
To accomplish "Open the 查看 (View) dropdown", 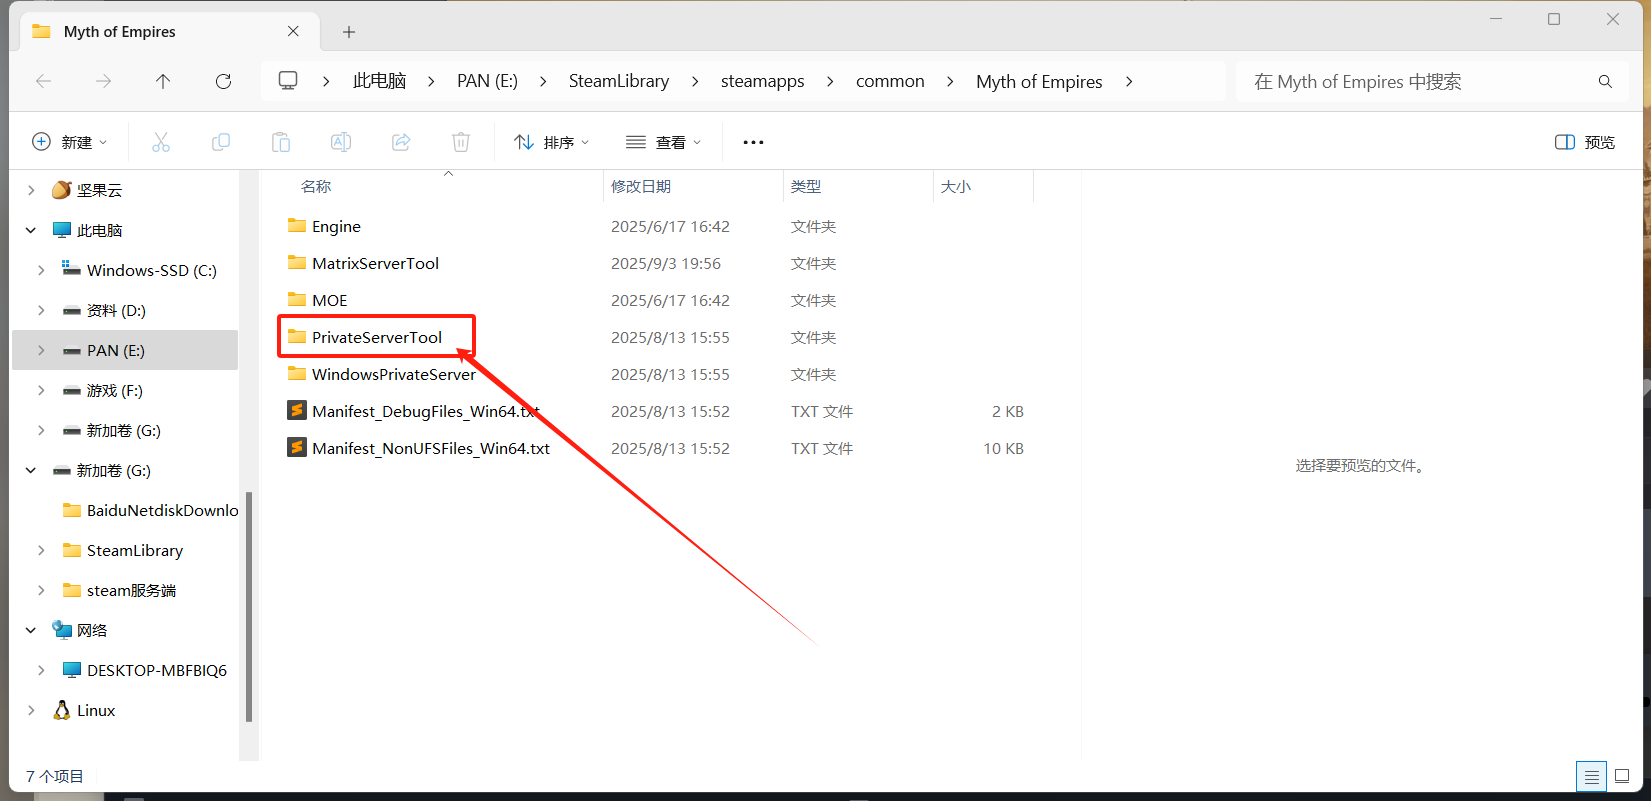I will click(663, 142).
